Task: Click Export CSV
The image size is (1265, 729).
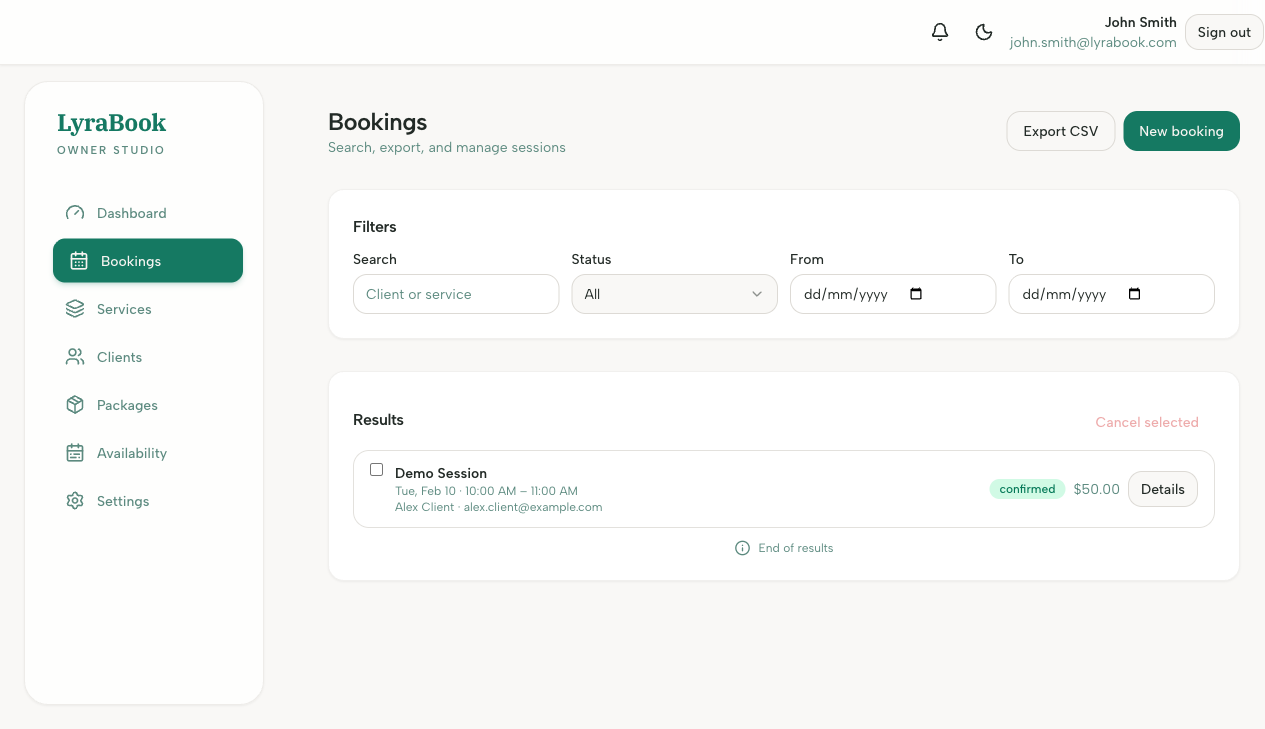Action: click(x=1060, y=130)
